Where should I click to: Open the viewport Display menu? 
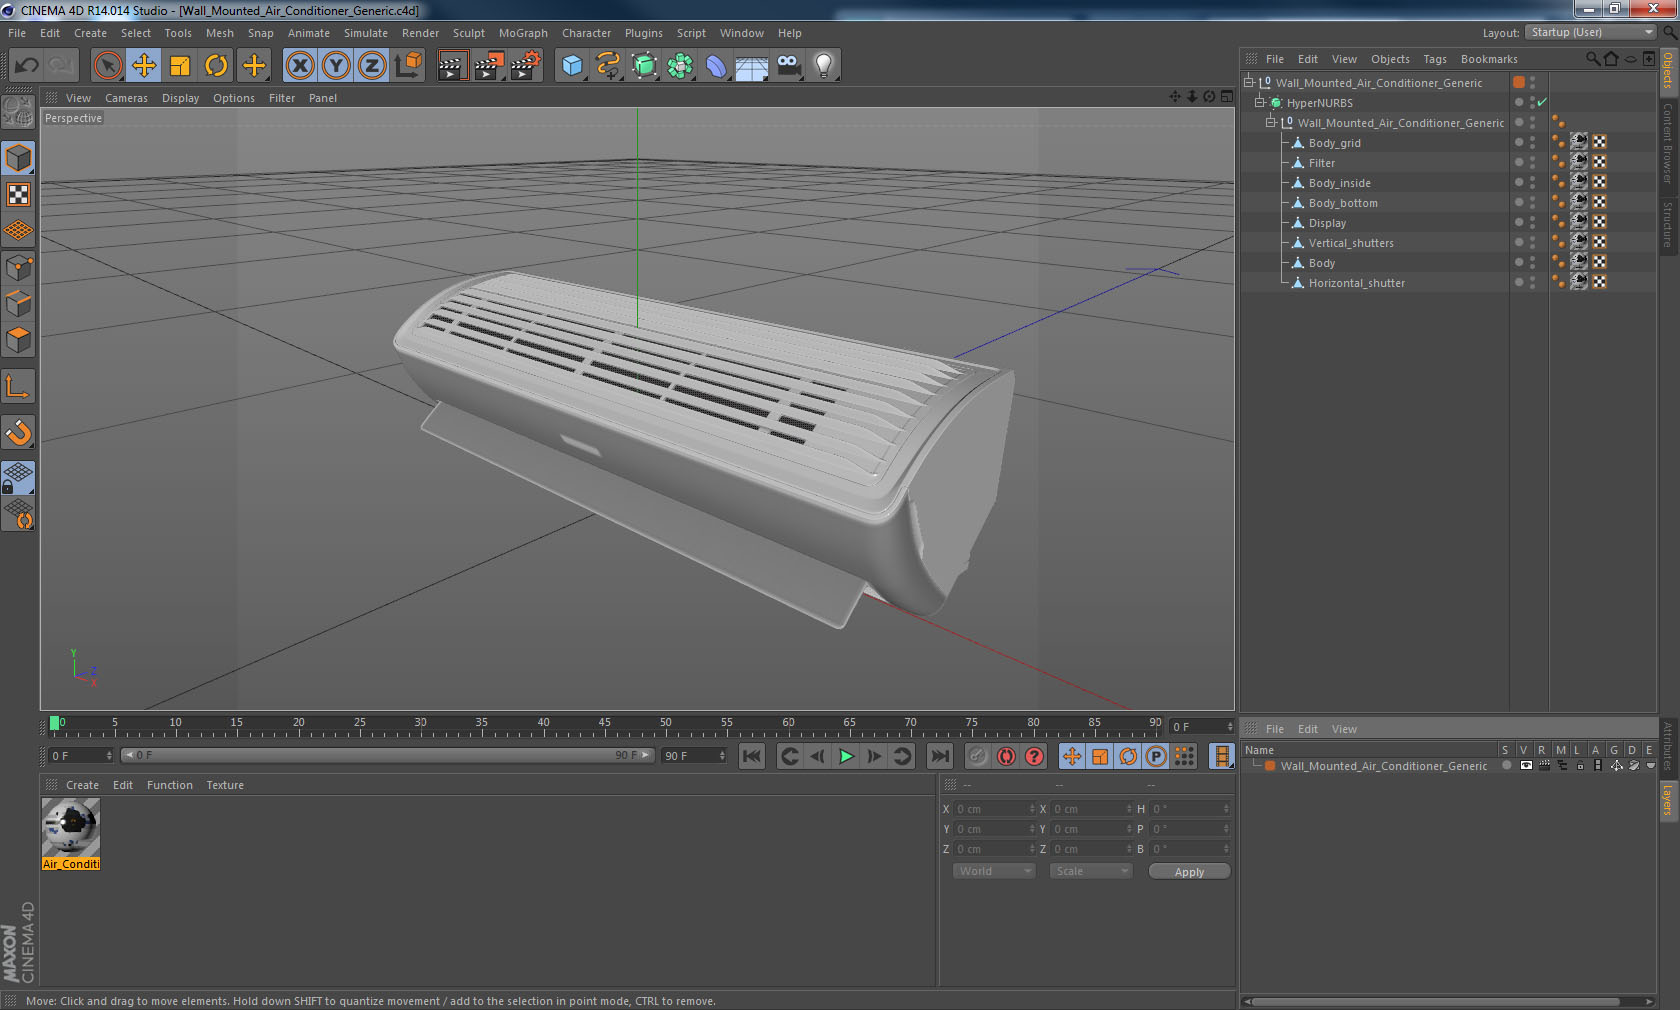(181, 98)
